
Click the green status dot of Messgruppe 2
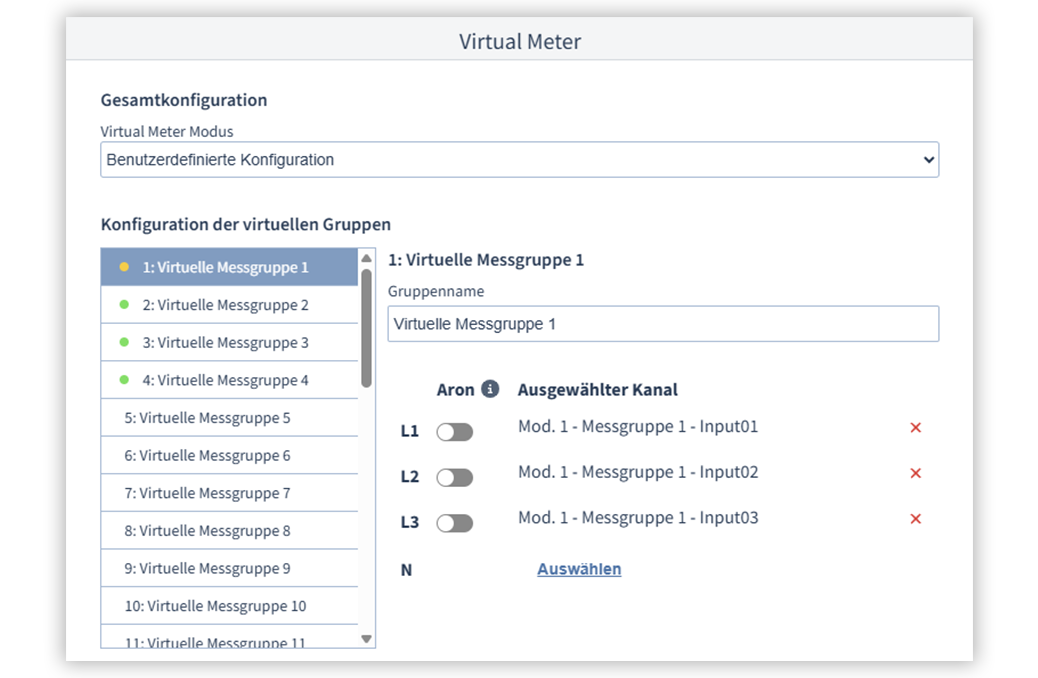pos(124,305)
